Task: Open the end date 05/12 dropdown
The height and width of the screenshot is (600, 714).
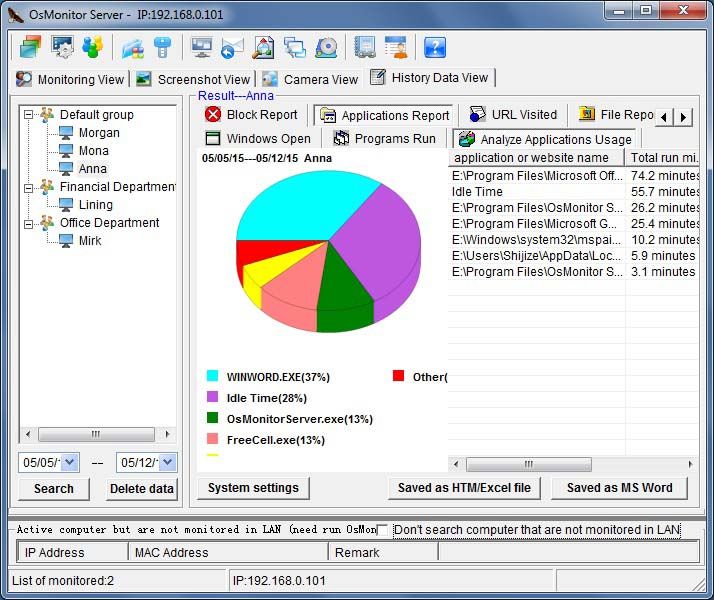Action: (168, 463)
